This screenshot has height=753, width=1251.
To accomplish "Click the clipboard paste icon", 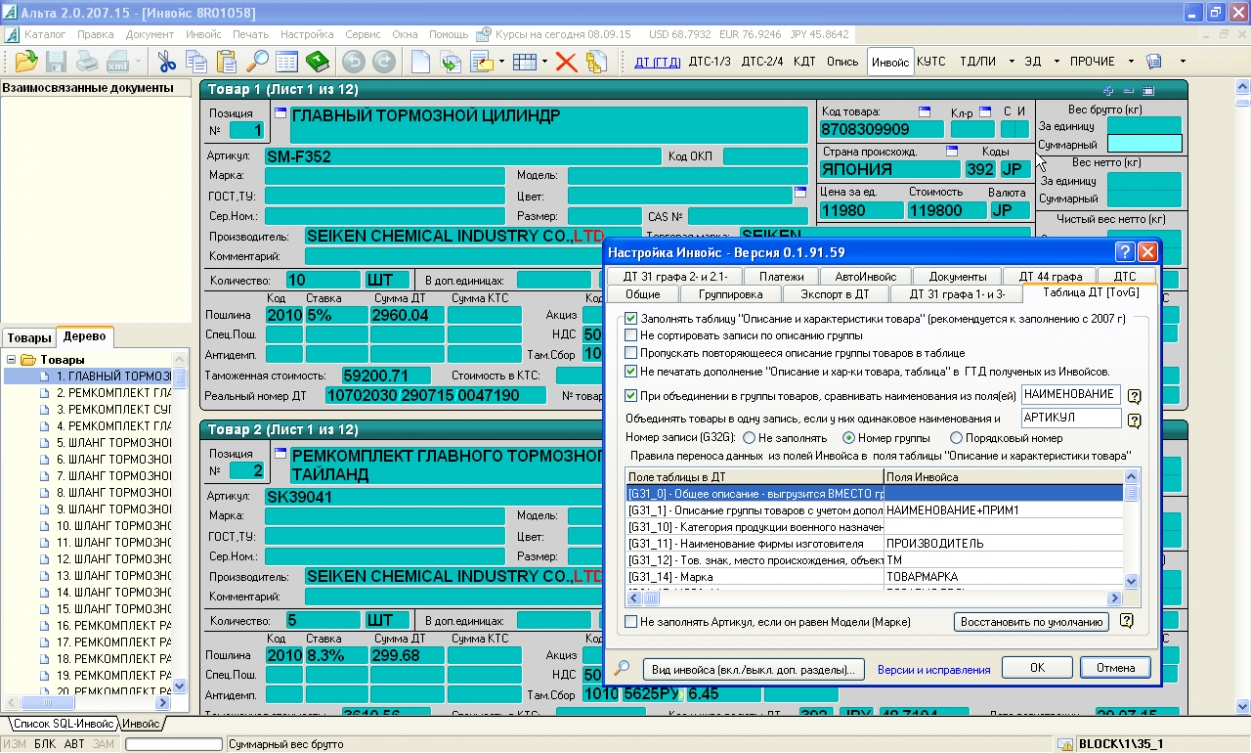I will (x=227, y=62).
